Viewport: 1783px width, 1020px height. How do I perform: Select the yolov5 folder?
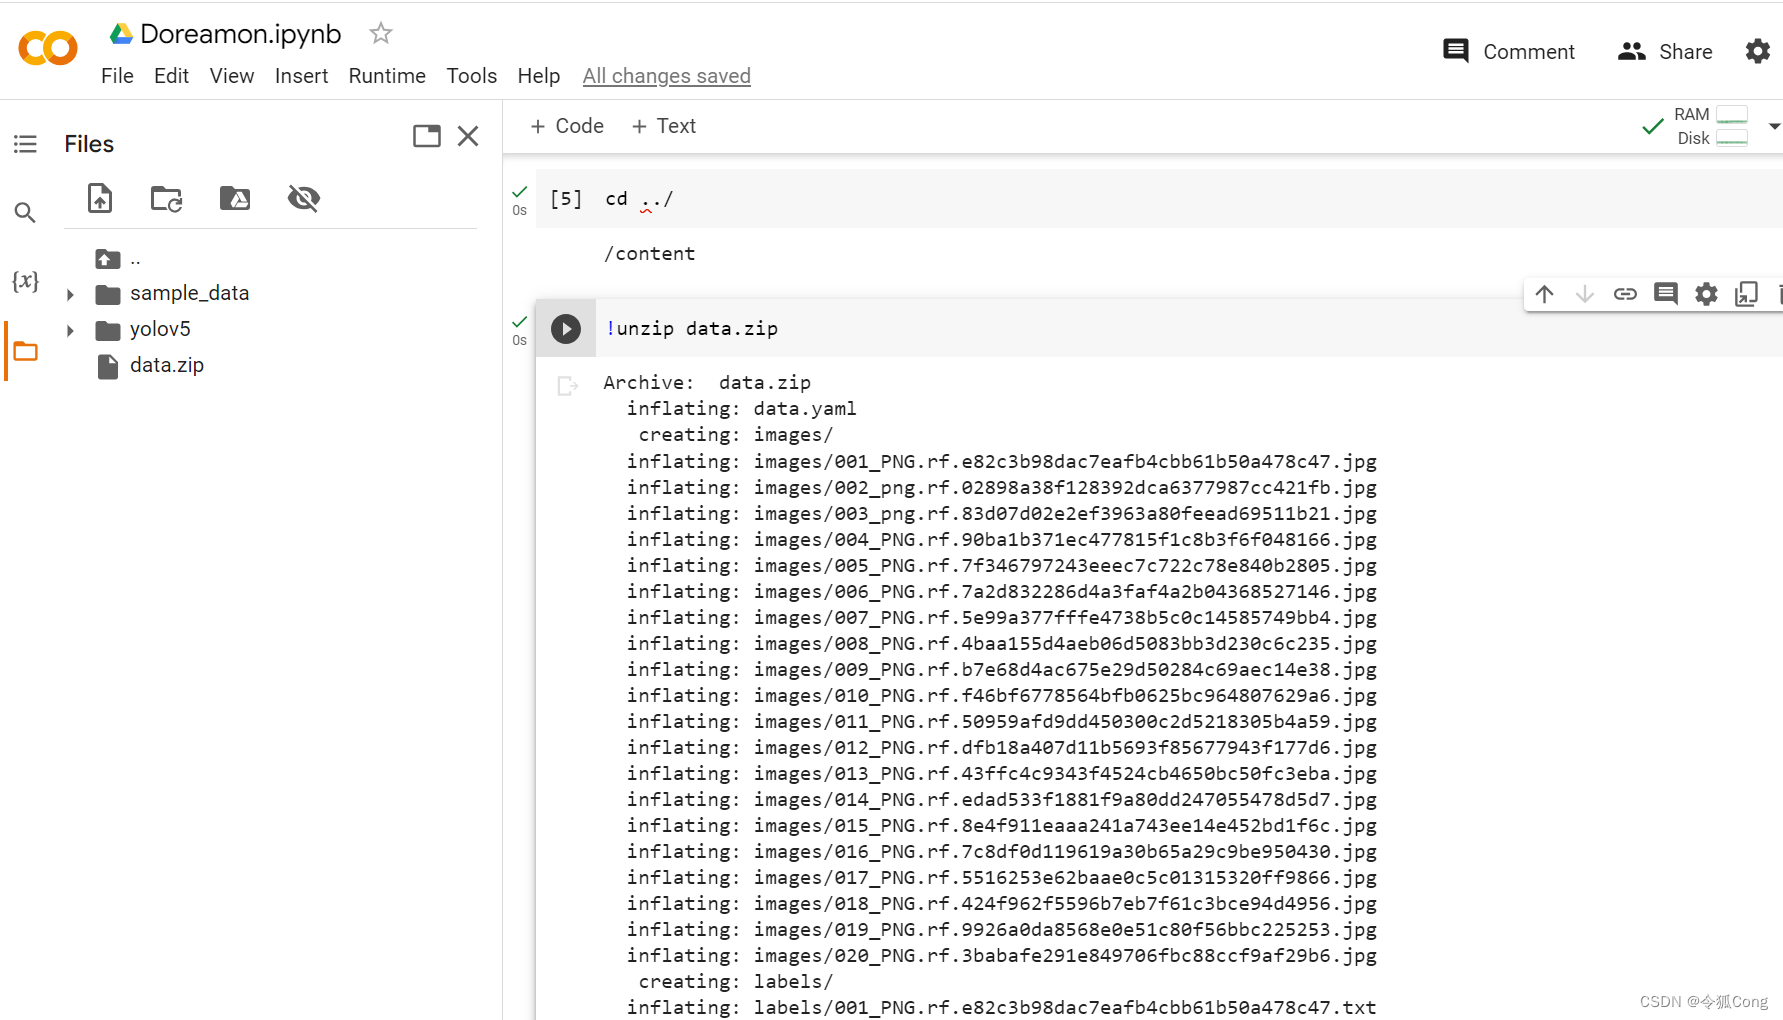coord(160,329)
